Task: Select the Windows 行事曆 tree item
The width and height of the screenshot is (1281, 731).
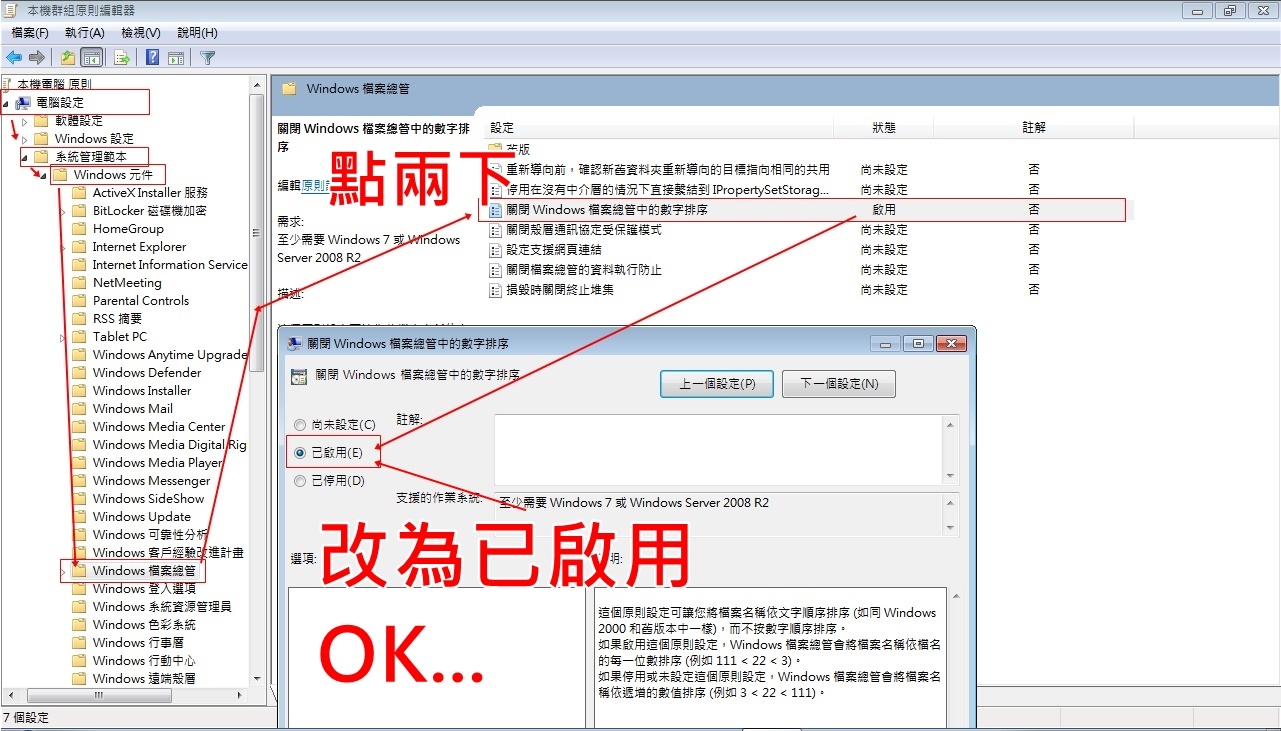Action: (138, 642)
